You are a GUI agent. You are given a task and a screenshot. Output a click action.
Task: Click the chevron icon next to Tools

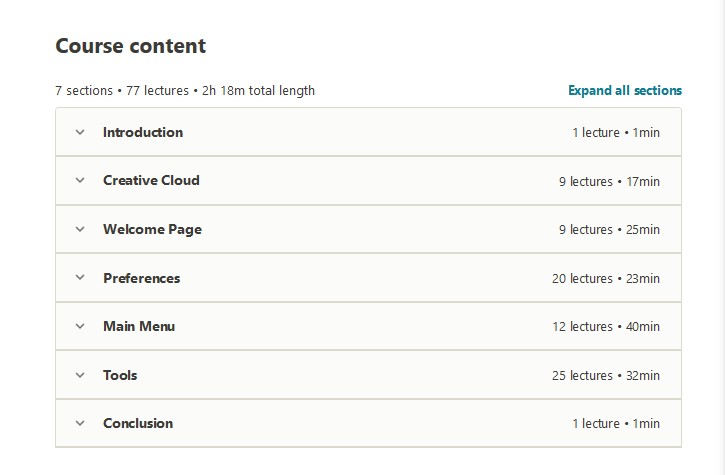[80, 375]
